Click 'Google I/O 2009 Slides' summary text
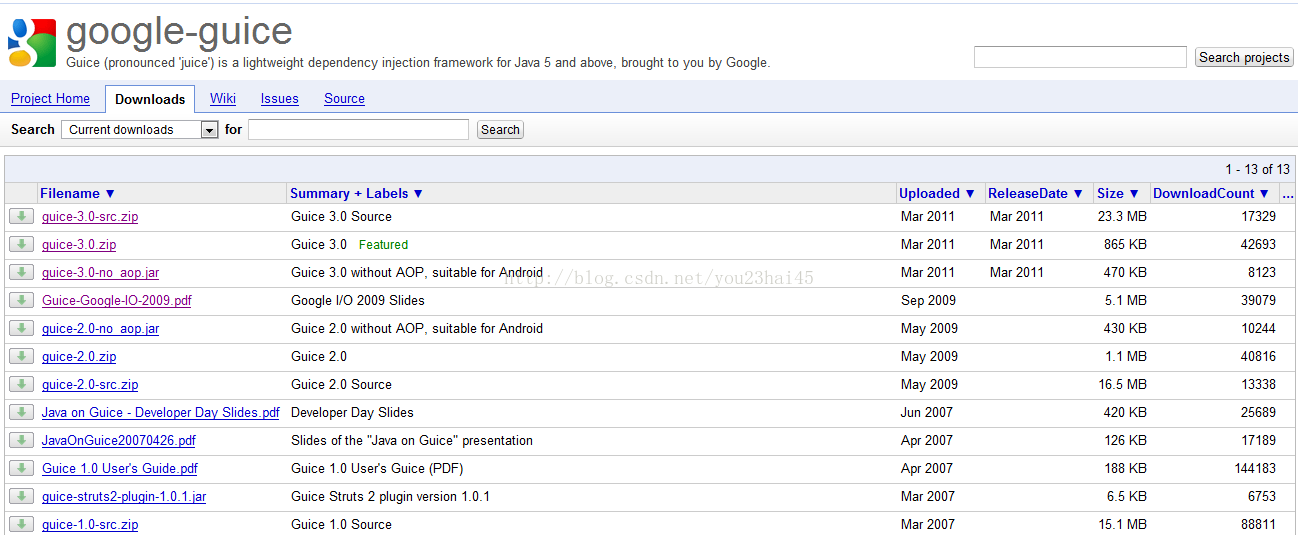The height and width of the screenshot is (535, 1298). tap(358, 300)
